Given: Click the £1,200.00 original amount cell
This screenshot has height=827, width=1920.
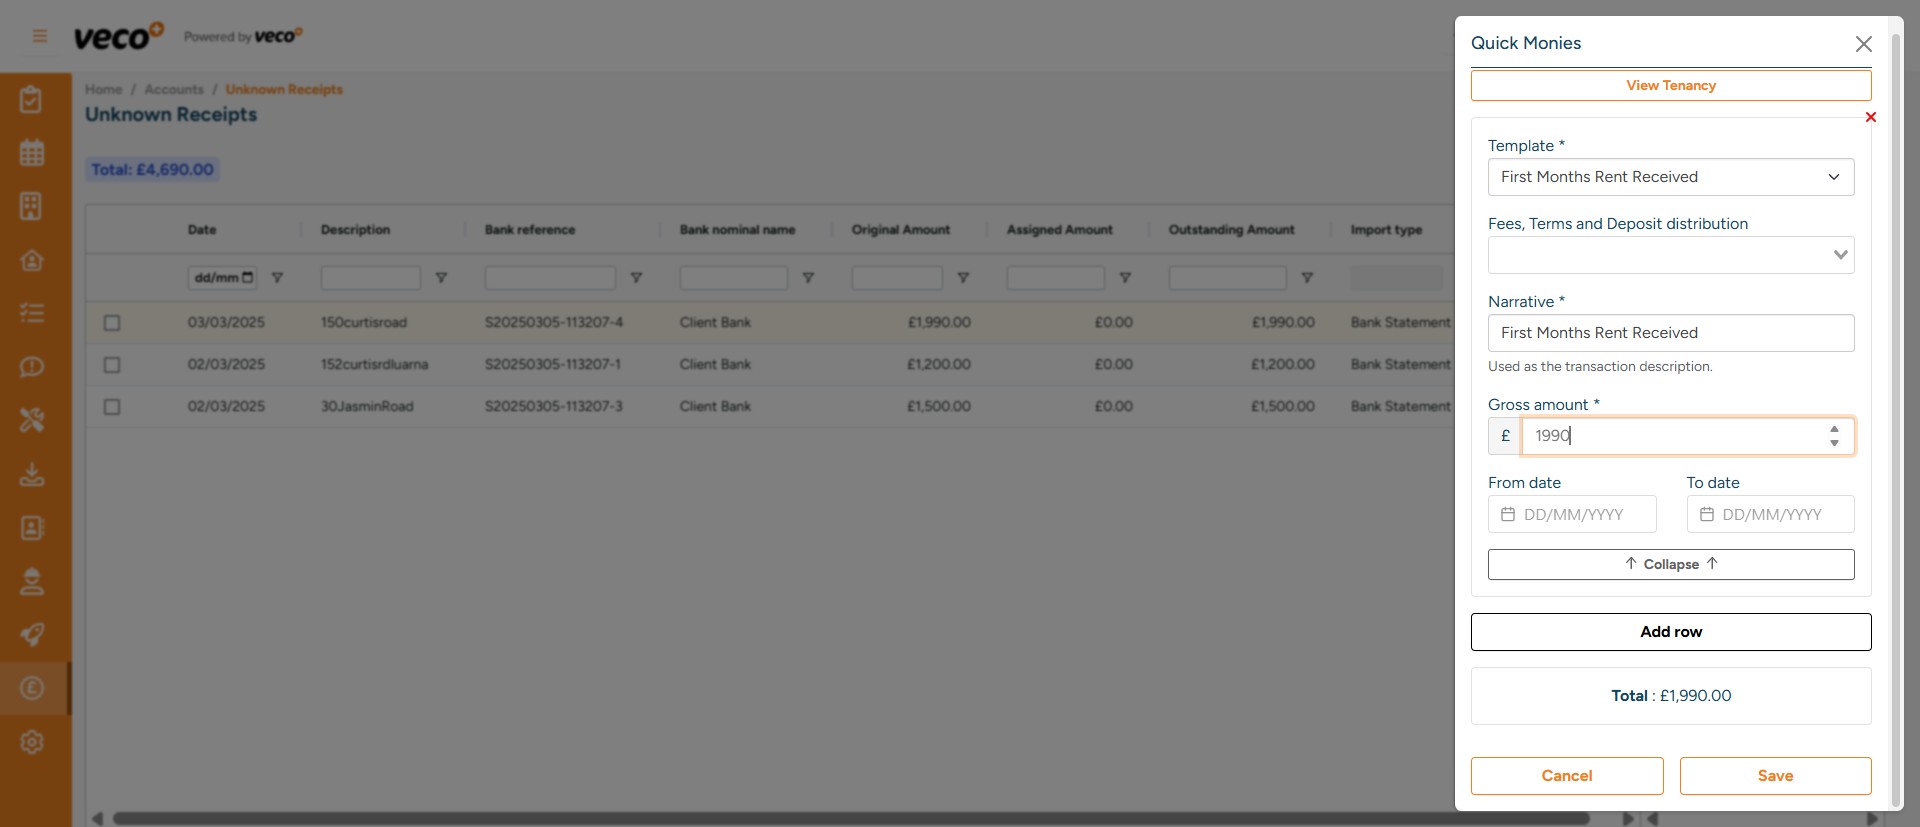Looking at the screenshot, I should pos(938,365).
